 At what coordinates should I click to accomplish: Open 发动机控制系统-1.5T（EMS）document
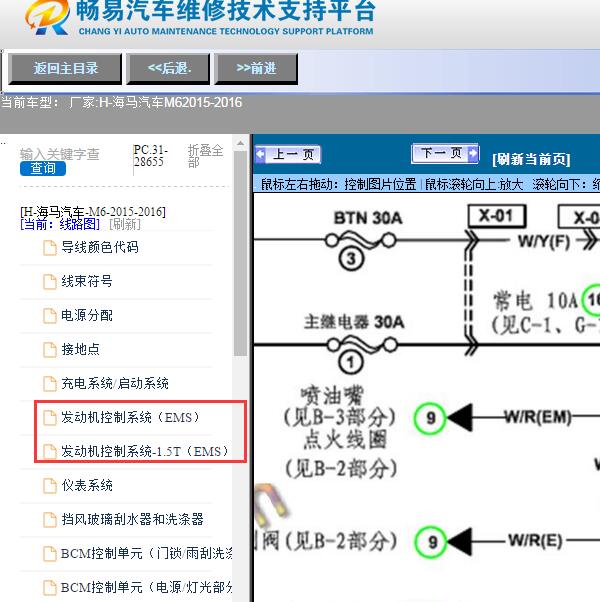pyautogui.click(x=145, y=452)
